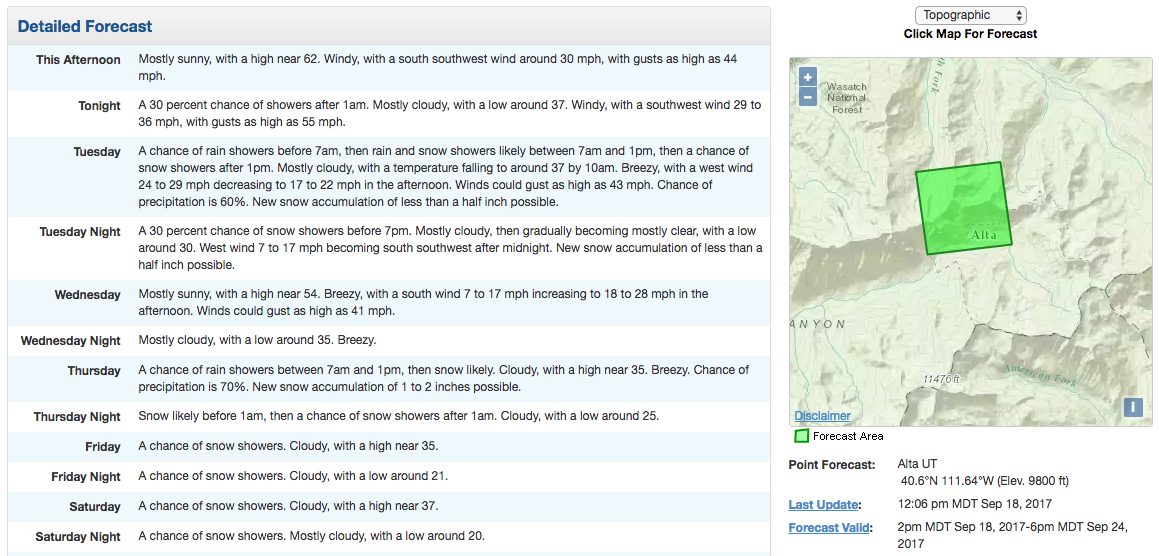Viewport: 1159px width, 556px height.
Task: Zoom in on the forecast map
Action: click(x=808, y=77)
